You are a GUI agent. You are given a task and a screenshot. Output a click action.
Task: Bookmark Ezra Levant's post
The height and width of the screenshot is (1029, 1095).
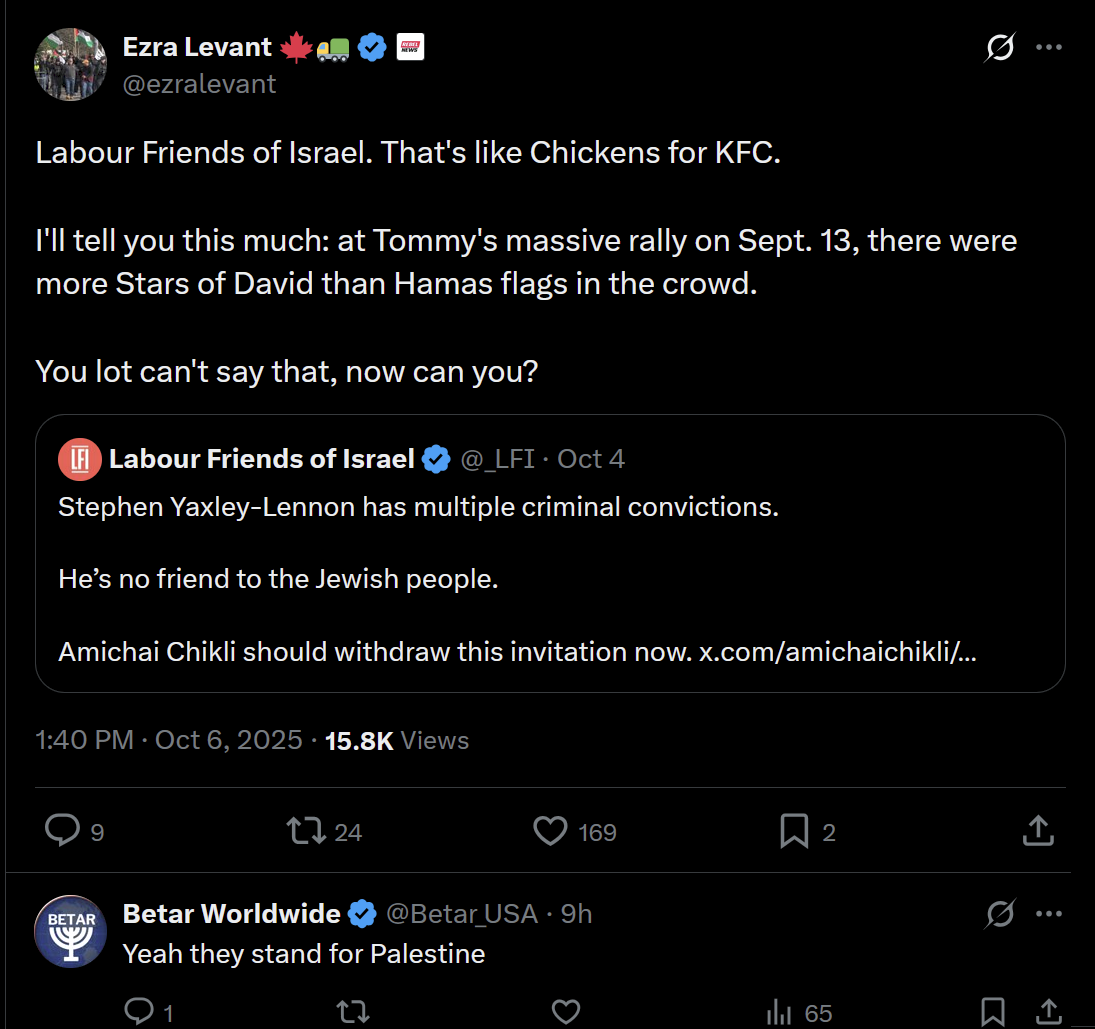click(794, 830)
